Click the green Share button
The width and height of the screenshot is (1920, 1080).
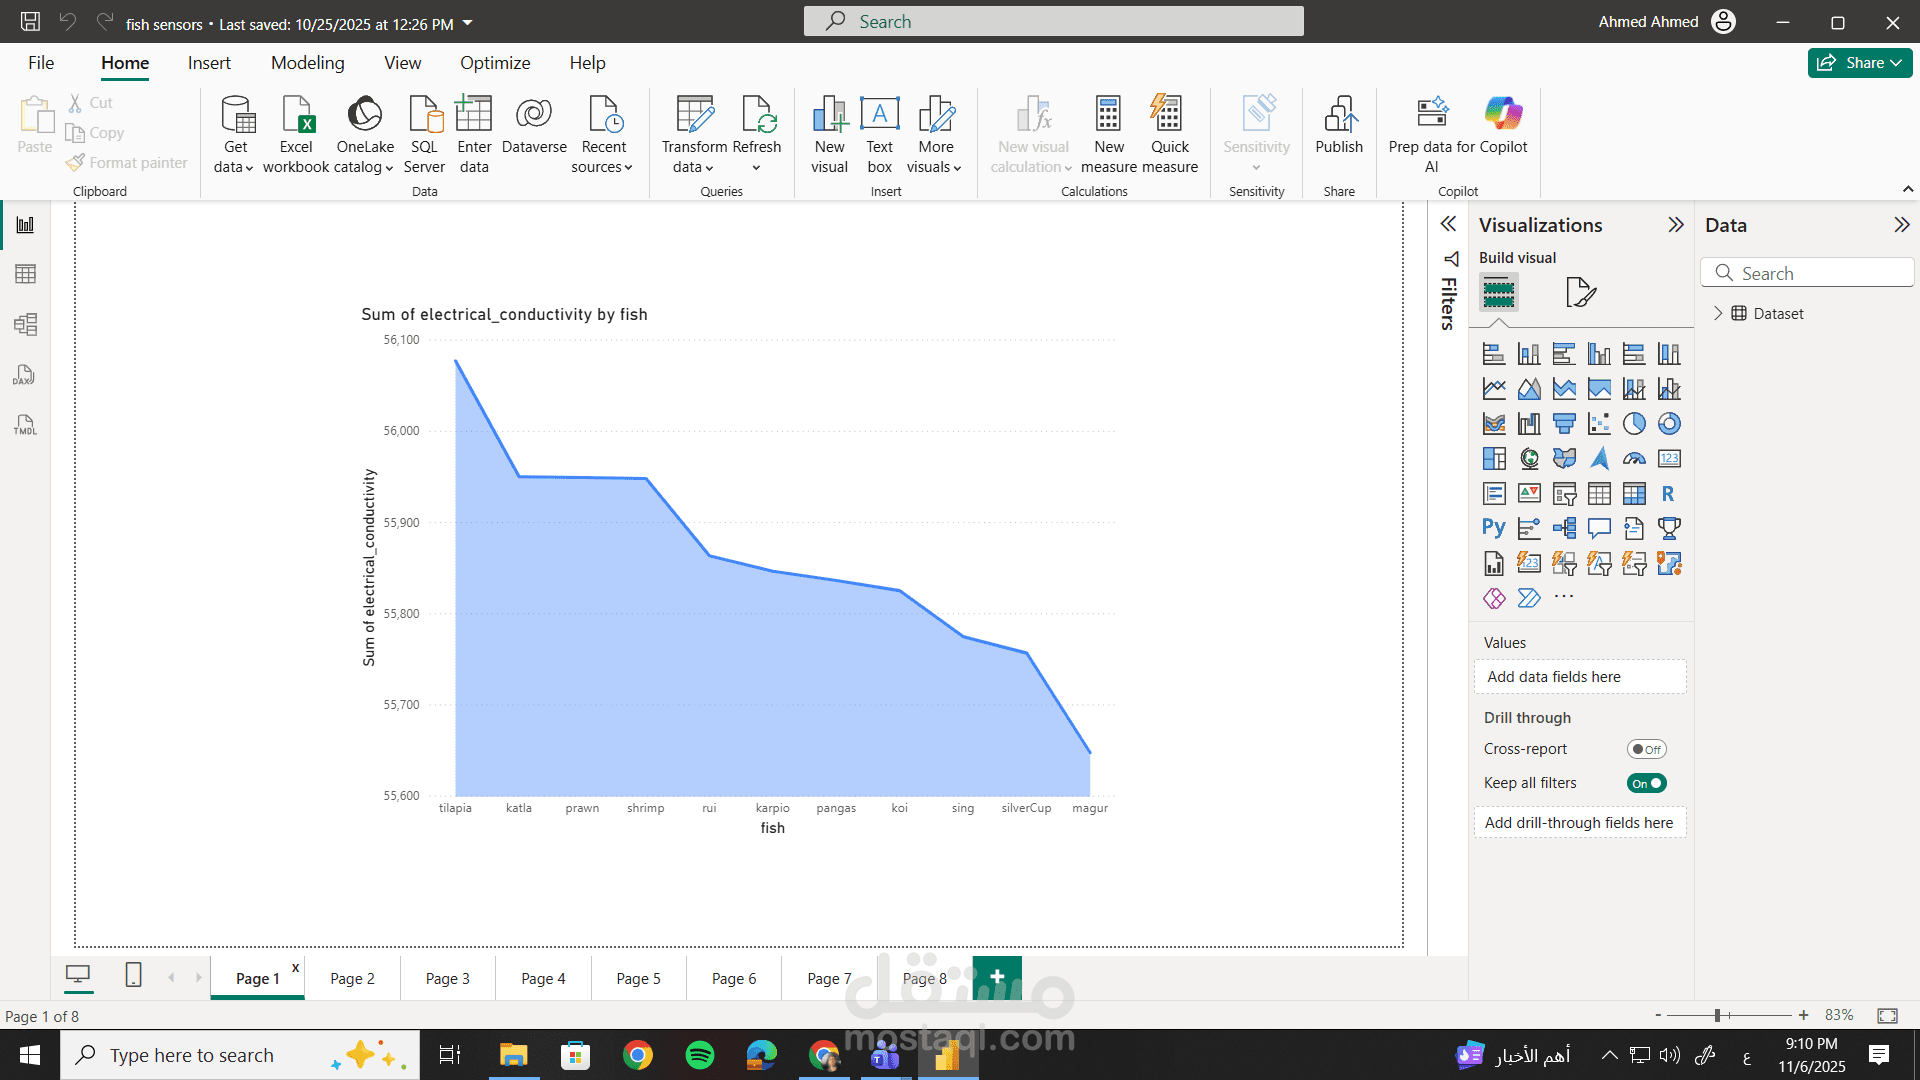pos(1859,63)
